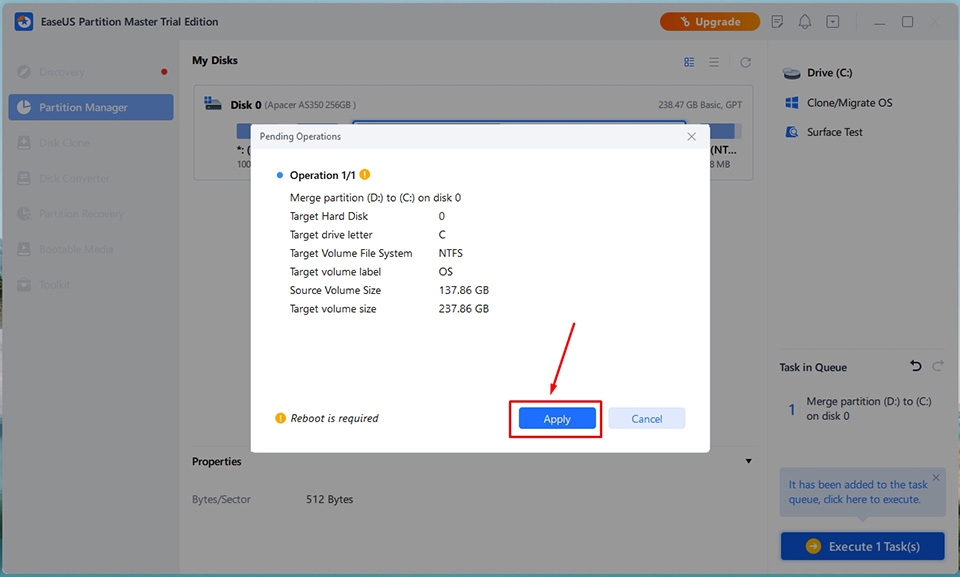The width and height of the screenshot is (960, 577).
Task: Collapse the Properties panel arrow
Action: 748,461
